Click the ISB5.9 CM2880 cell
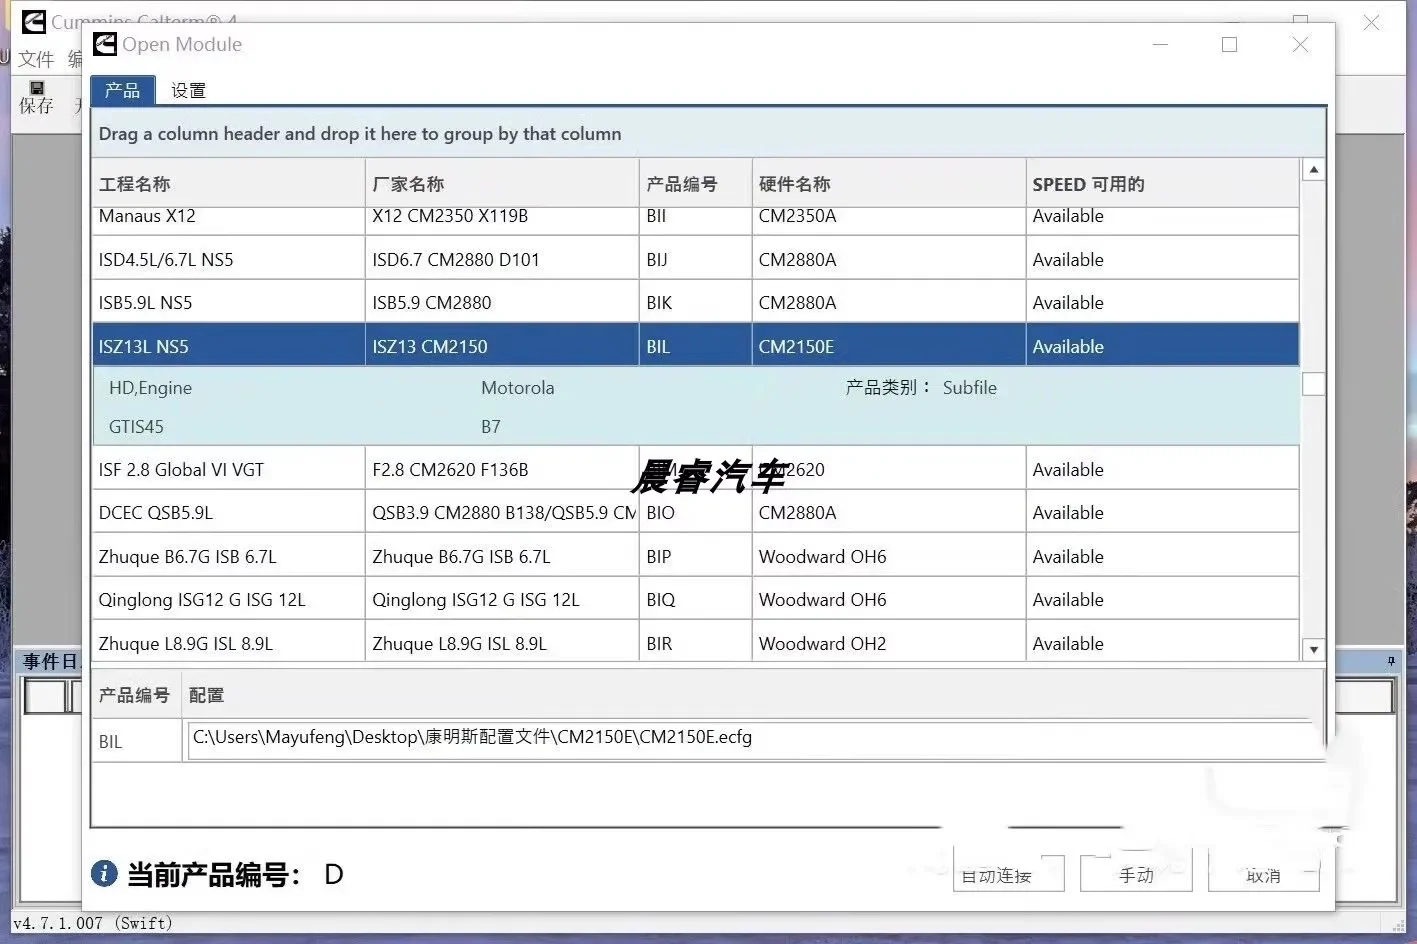This screenshot has width=1417, height=944. (x=502, y=302)
